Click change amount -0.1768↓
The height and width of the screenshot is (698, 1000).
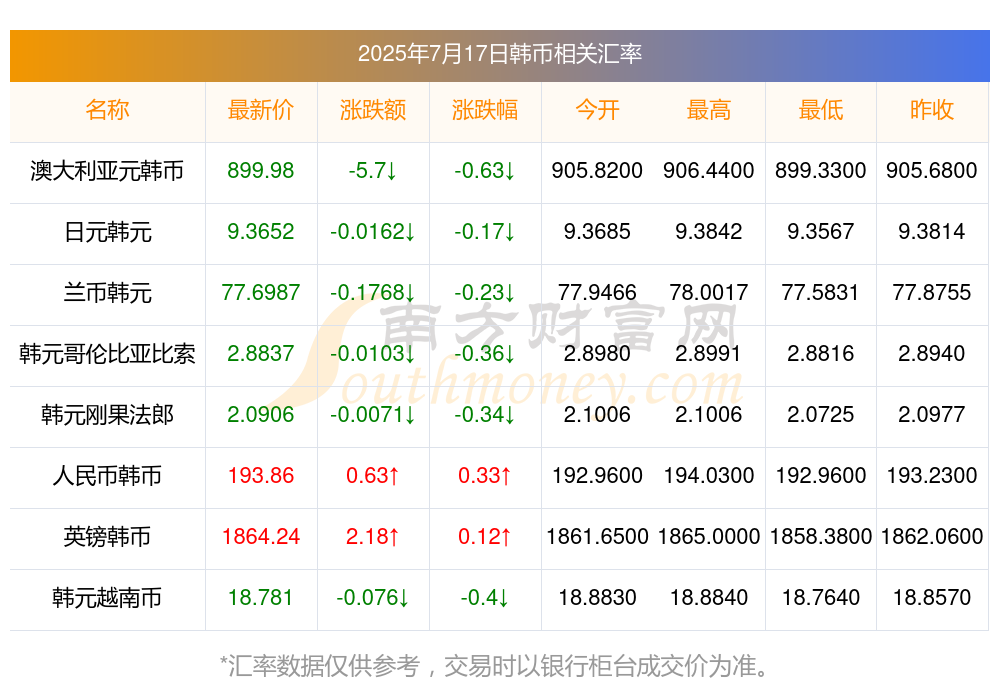373,293
